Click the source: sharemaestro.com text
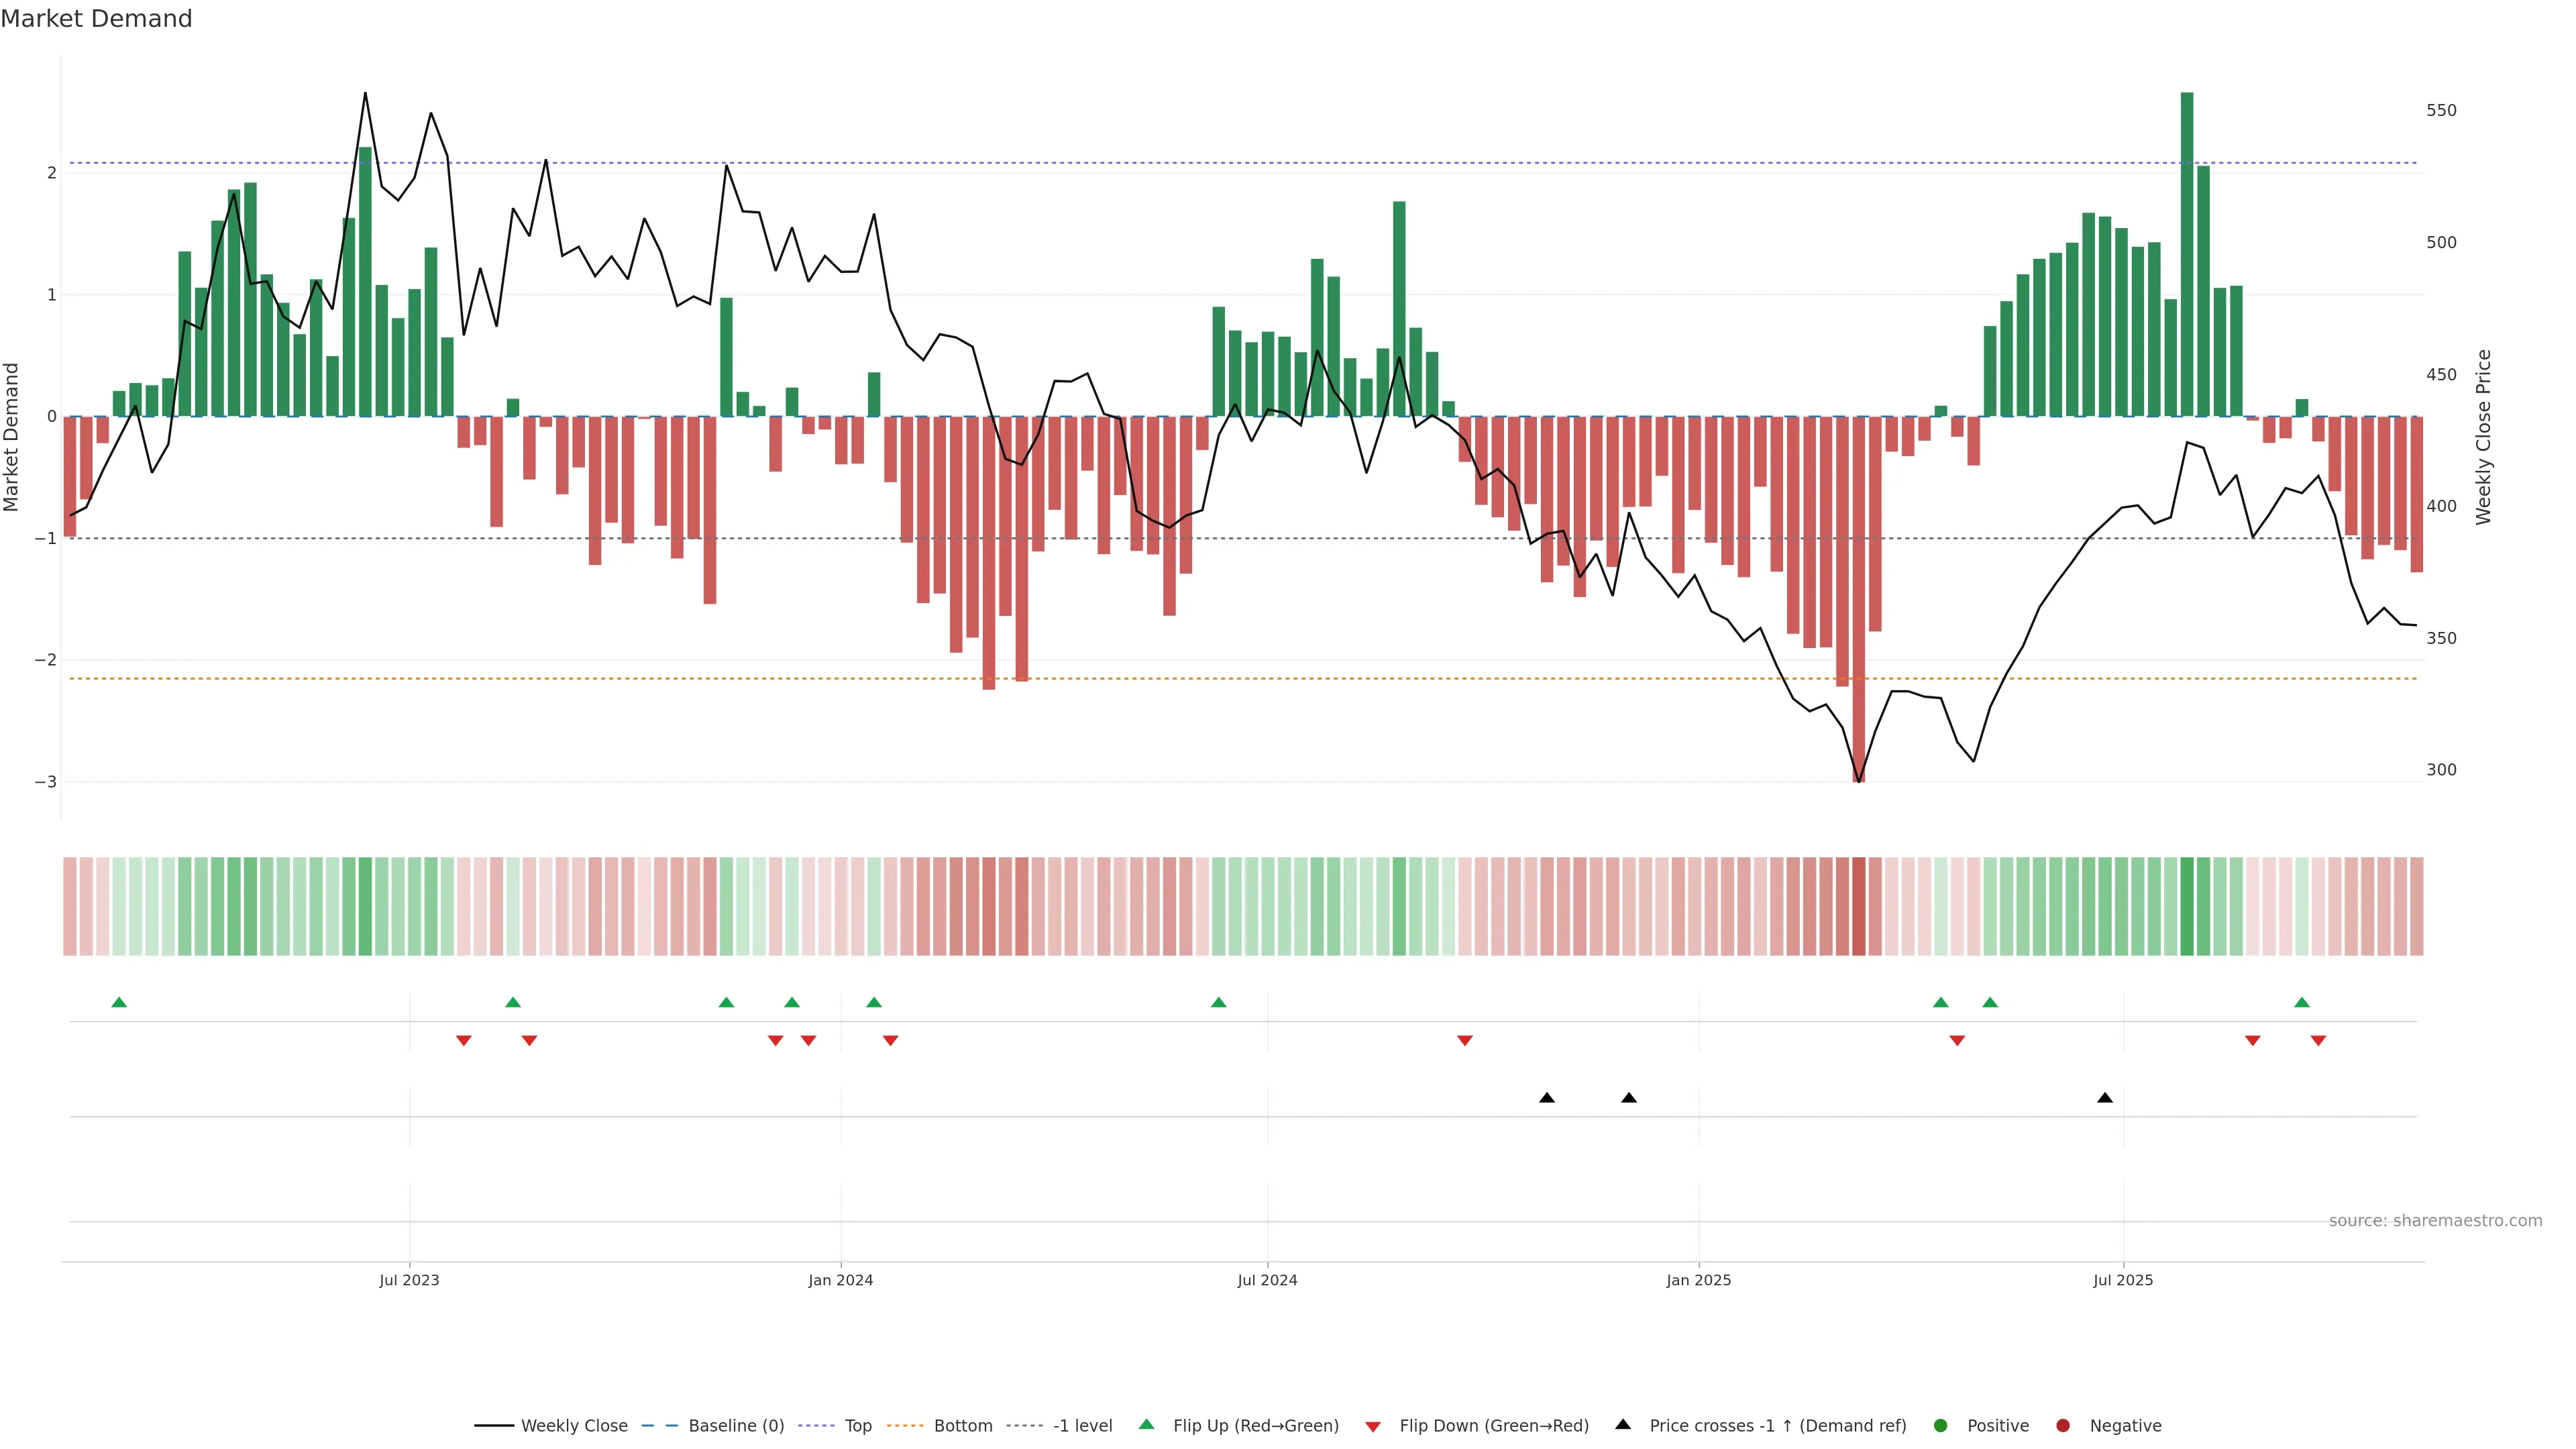Screen dimensions: 2576x1449 click(x=2435, y=1220)
